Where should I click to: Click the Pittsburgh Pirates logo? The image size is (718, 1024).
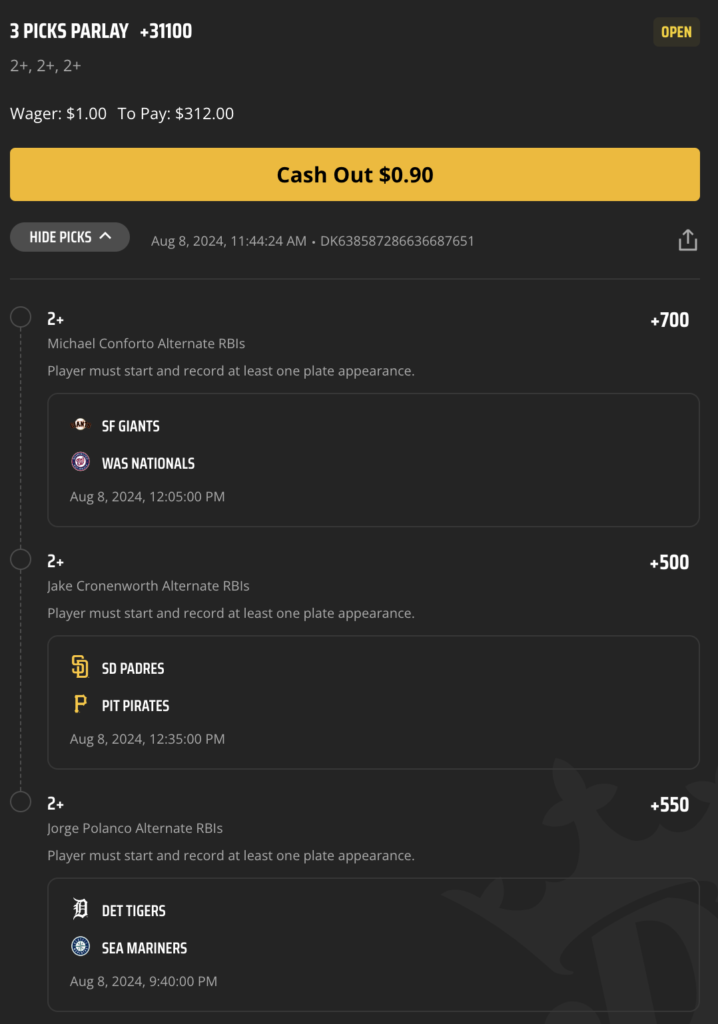(x=80, y=704)
